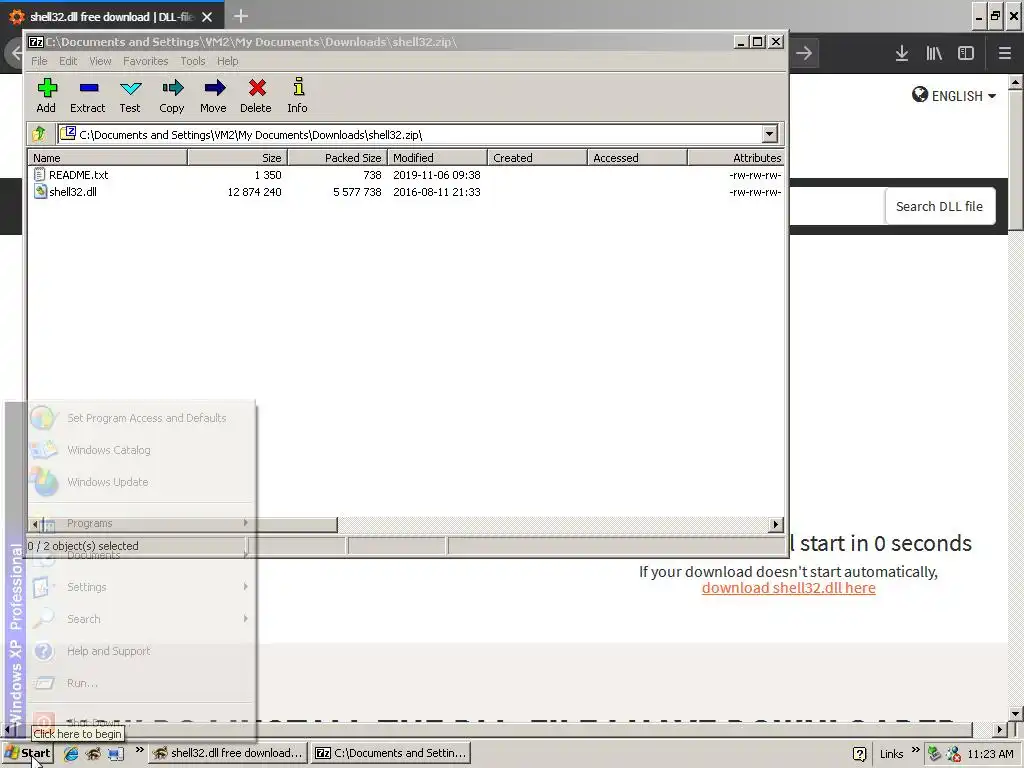Click the Windows Start button
The width and height of the screenshot is (1024, 768).
(27, 753)
